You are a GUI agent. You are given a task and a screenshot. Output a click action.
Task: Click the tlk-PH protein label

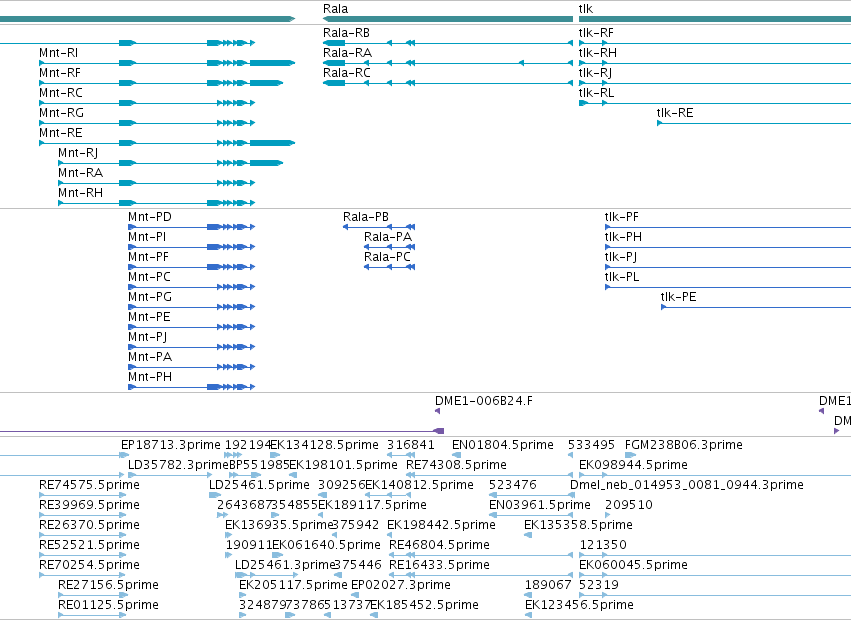tap(623, 237)
